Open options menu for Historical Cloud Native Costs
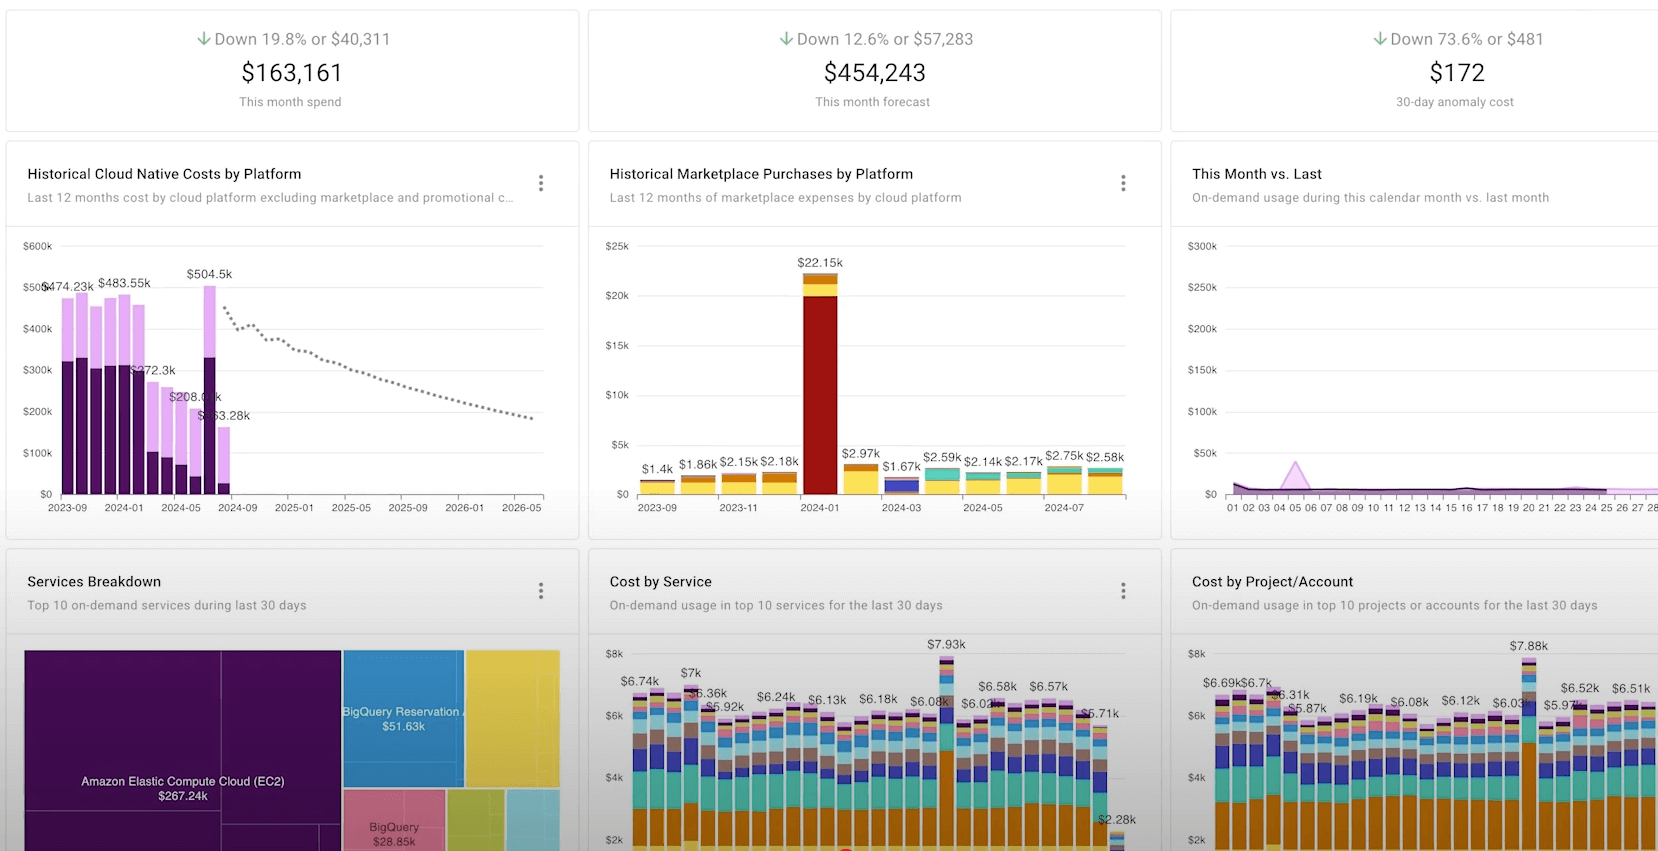This screenshot has height=851, width=1658. tap(541, 183)
